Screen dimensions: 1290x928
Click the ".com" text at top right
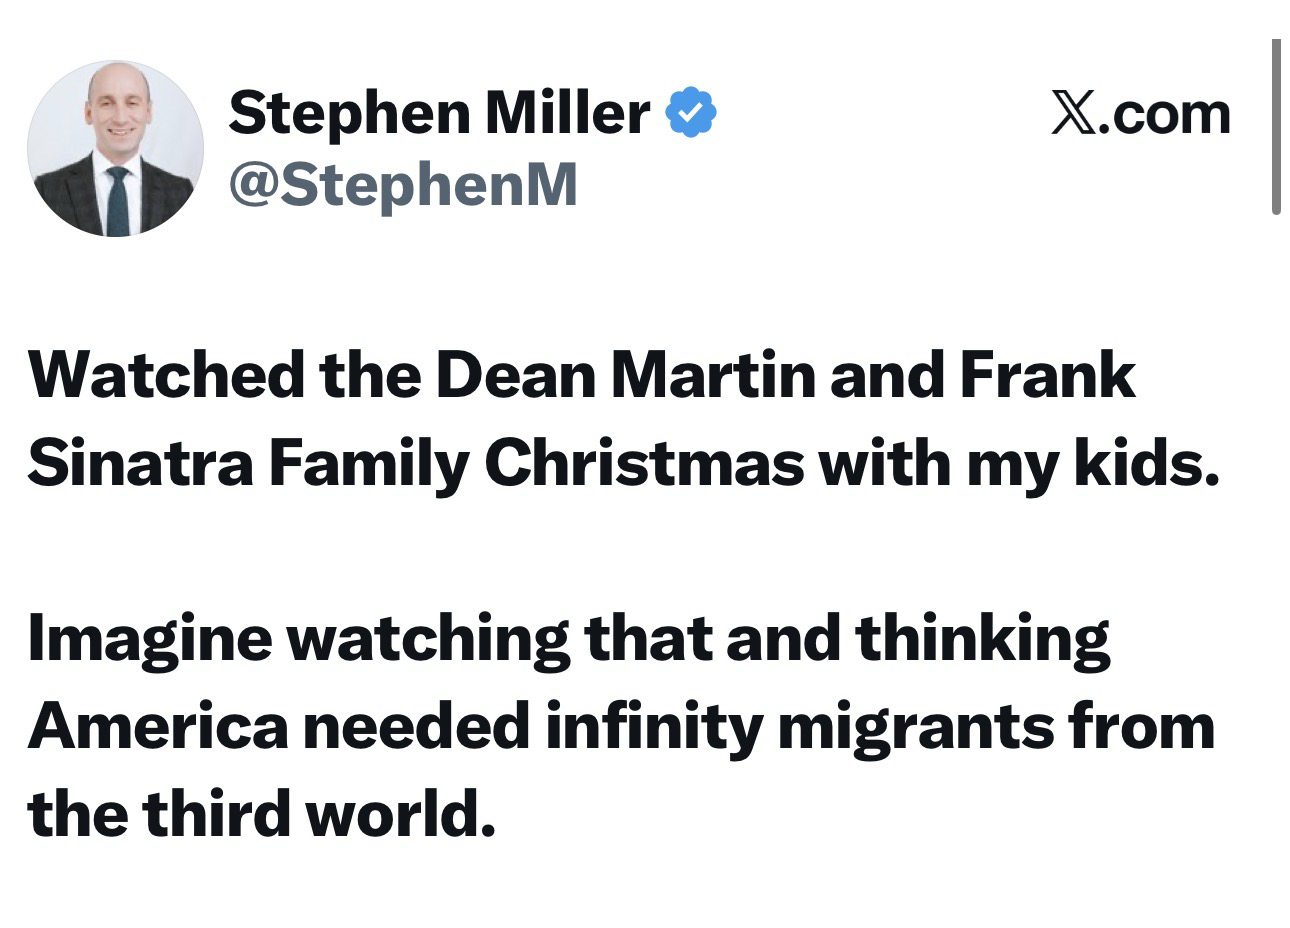click(x=1166, y=114)
